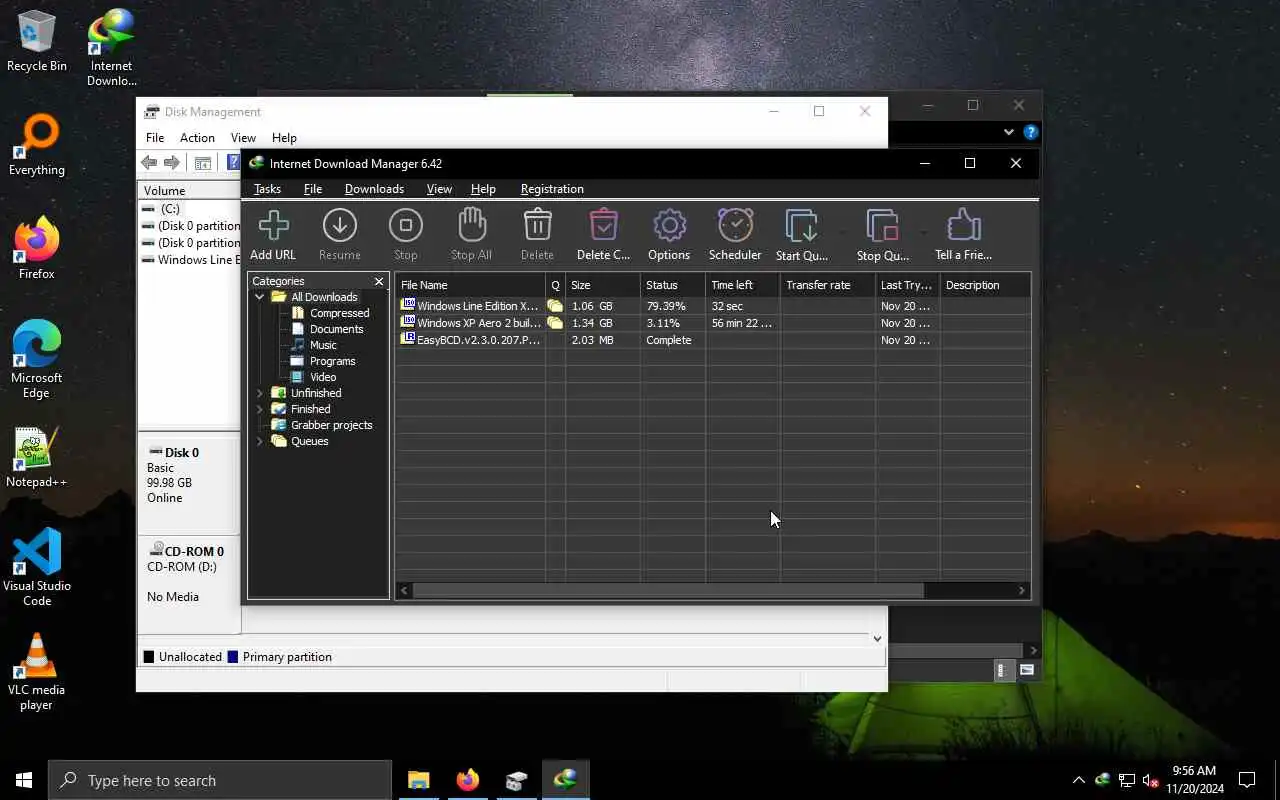
Task: Sort by Time left column header
Action: coord(743,285)
